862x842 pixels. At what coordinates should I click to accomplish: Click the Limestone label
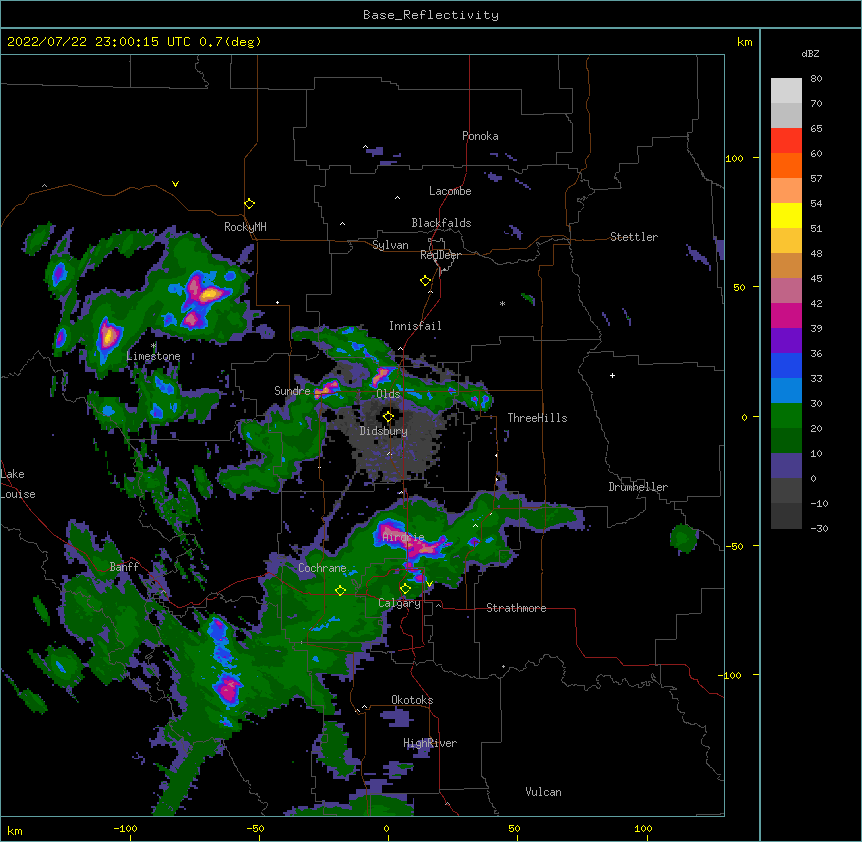(153, 356)
